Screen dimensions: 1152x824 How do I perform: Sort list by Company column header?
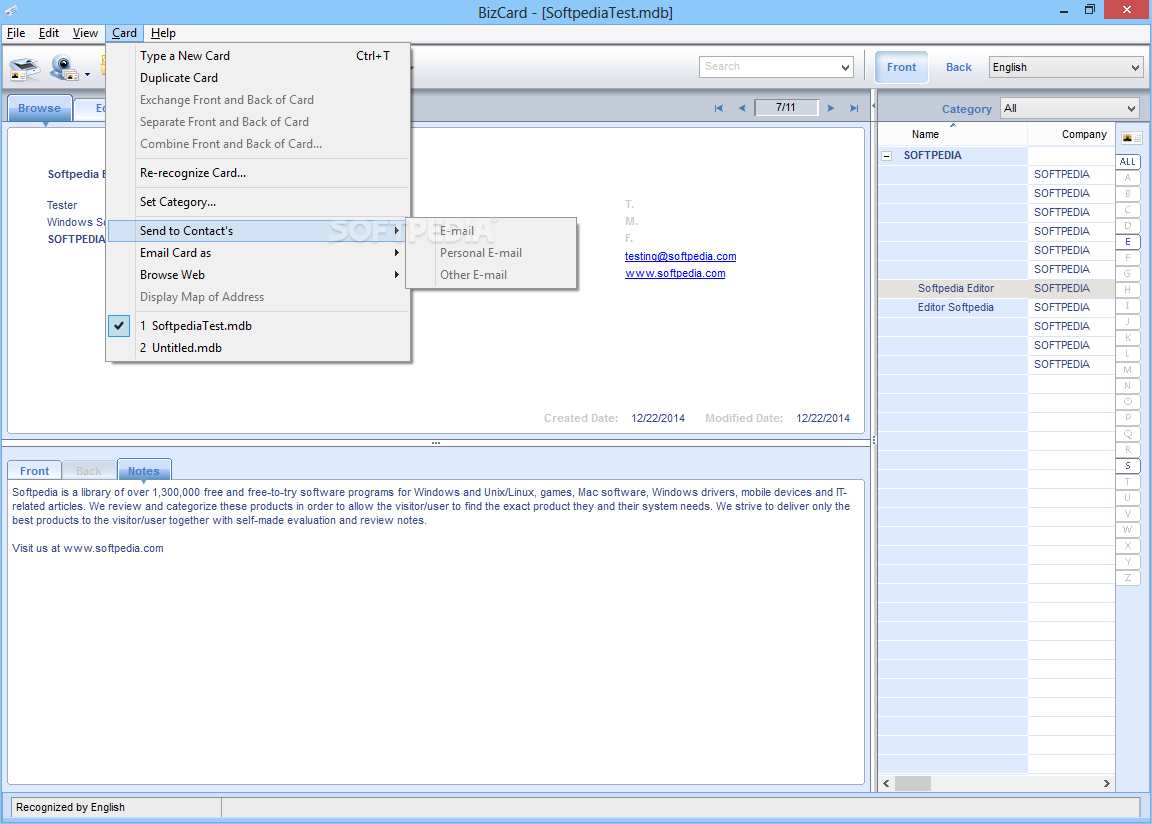[1071, 134]
